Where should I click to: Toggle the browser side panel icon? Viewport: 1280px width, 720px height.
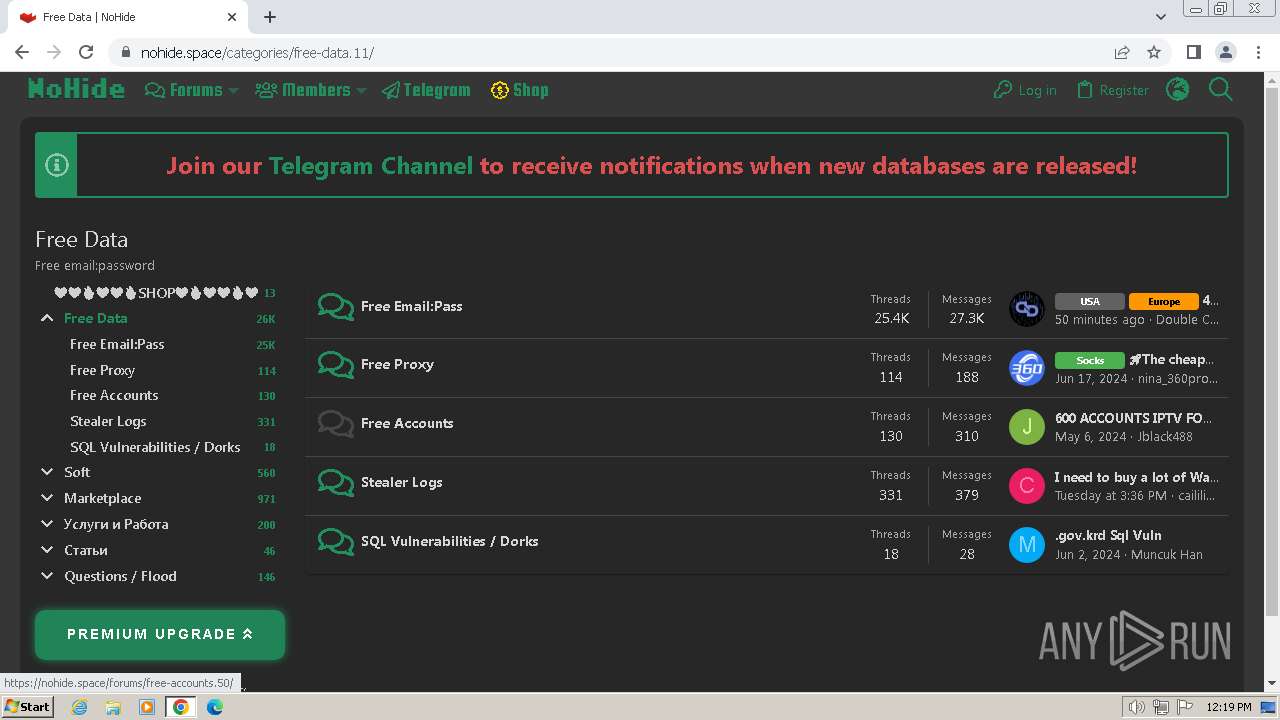1193,52
